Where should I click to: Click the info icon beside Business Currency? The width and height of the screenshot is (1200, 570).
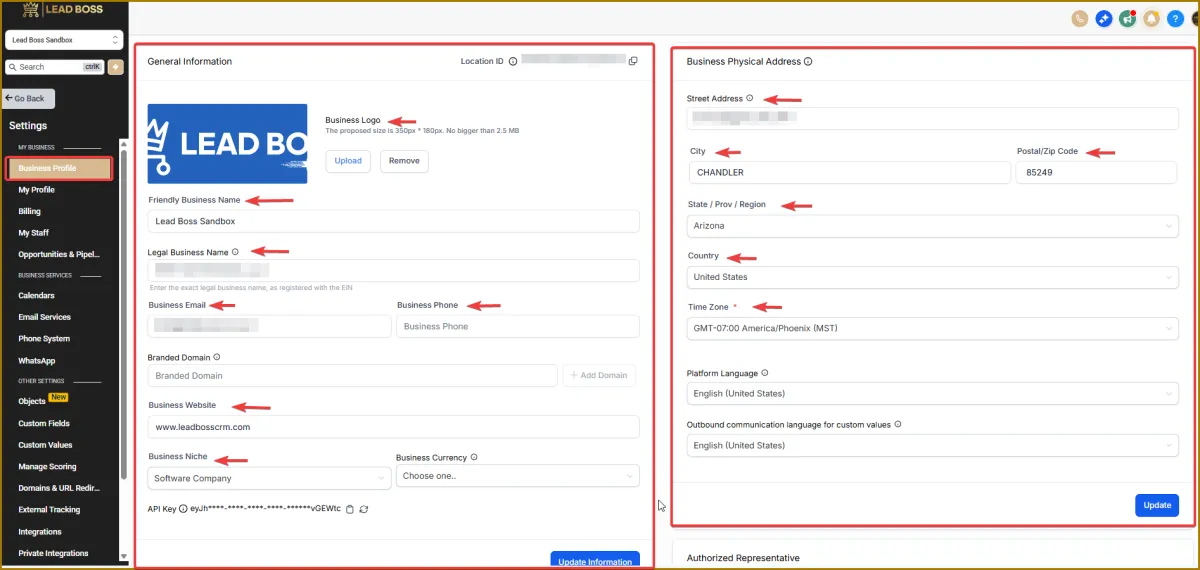tap(474, 457)
